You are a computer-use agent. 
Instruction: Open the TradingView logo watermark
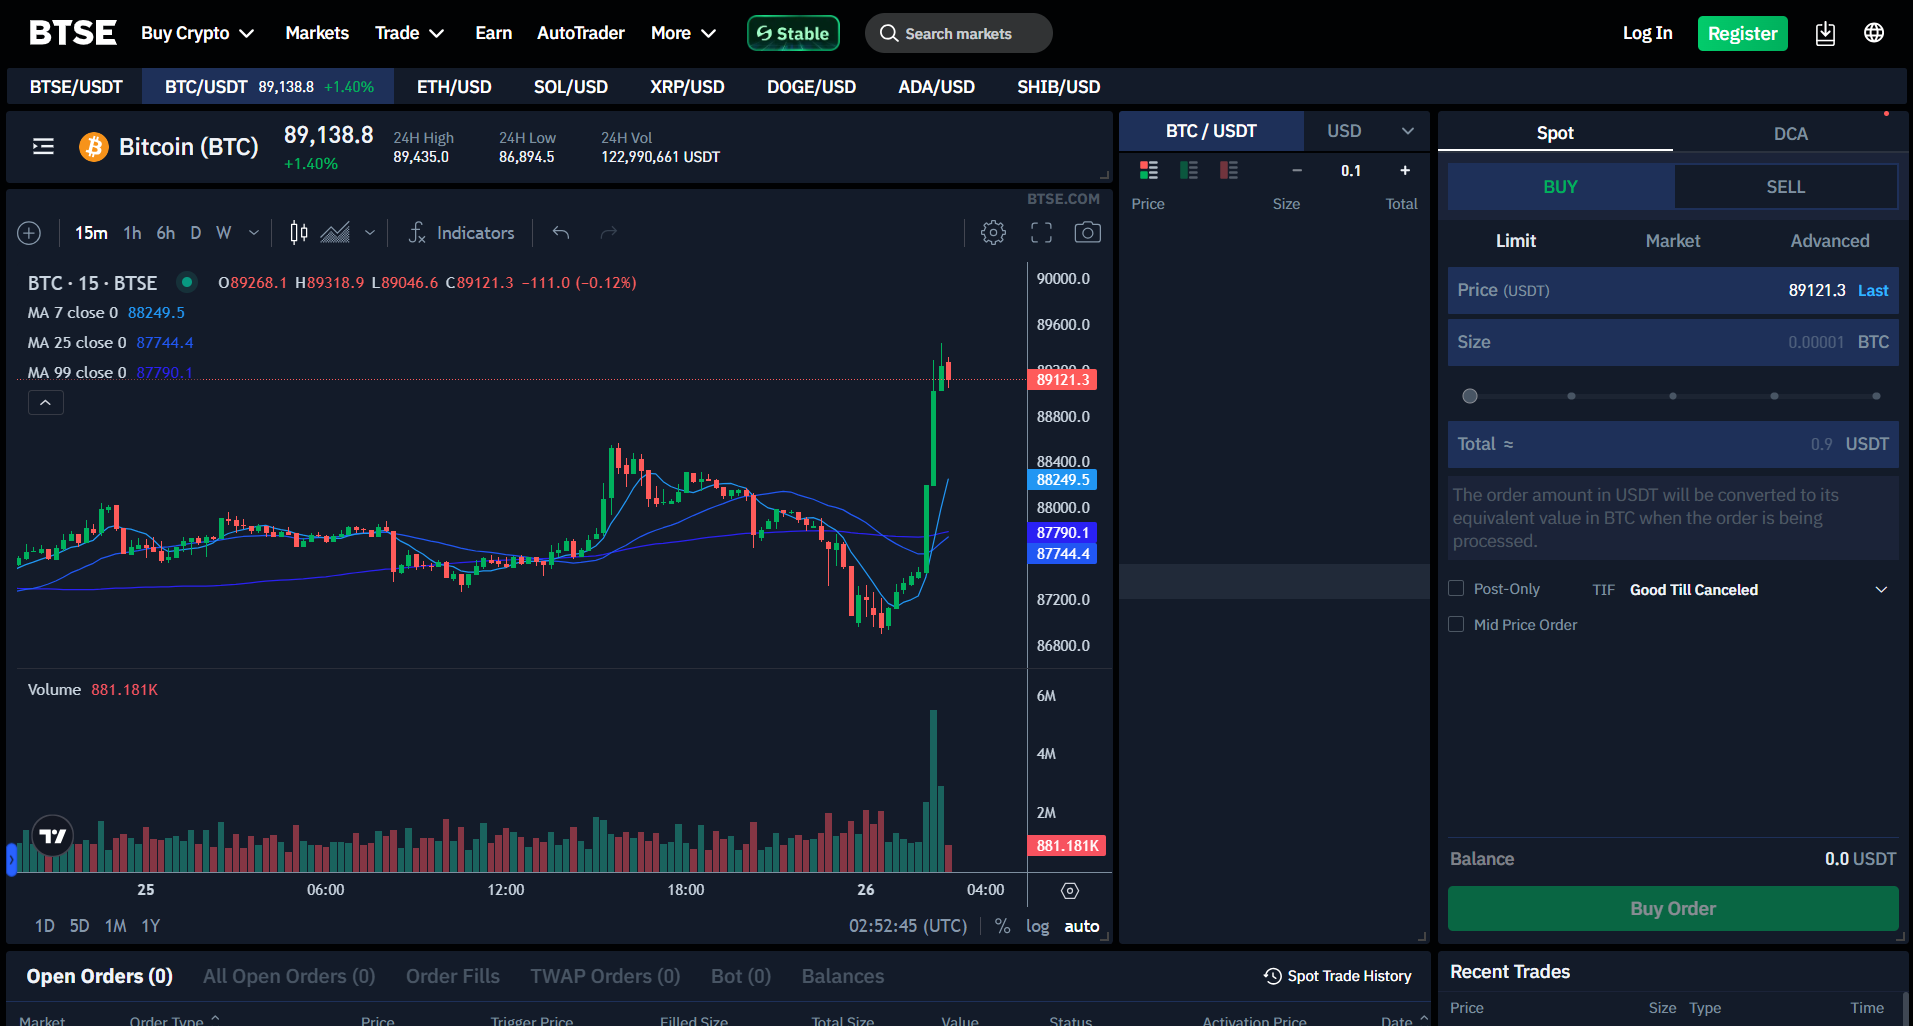51,836
